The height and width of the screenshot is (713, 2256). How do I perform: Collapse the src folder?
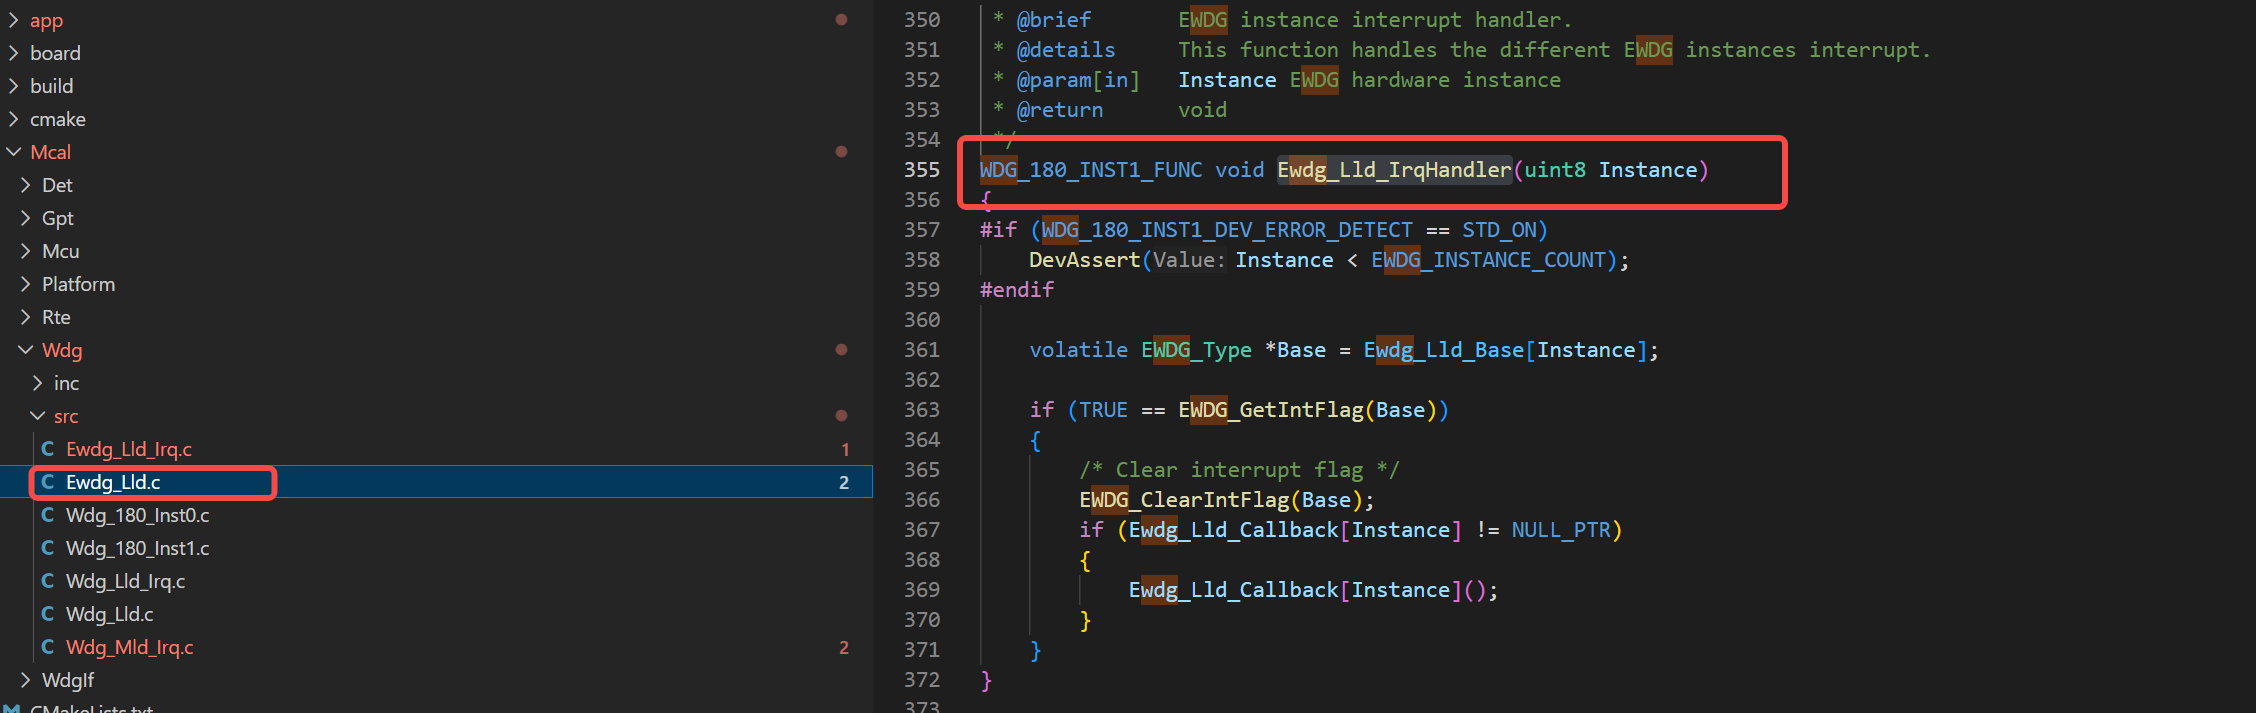[38, 416]
